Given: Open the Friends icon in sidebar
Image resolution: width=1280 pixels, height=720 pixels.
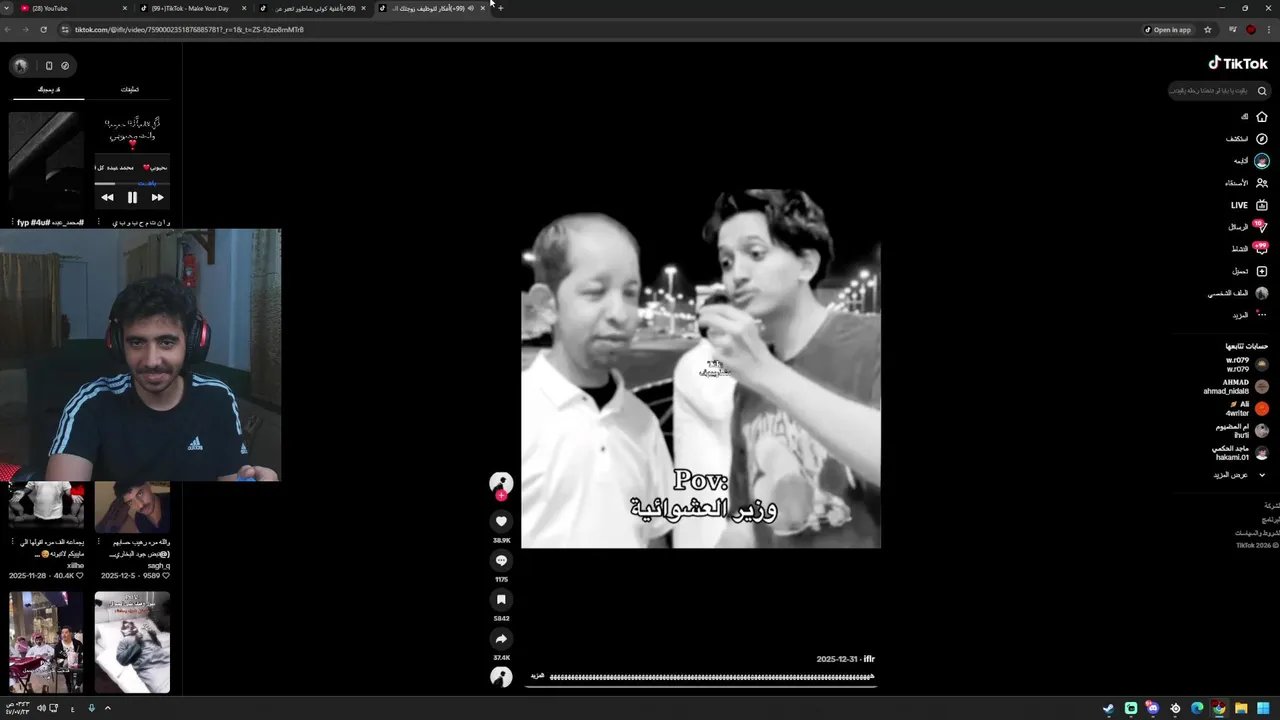Looking at the screenshot, I should [1261, 183].
